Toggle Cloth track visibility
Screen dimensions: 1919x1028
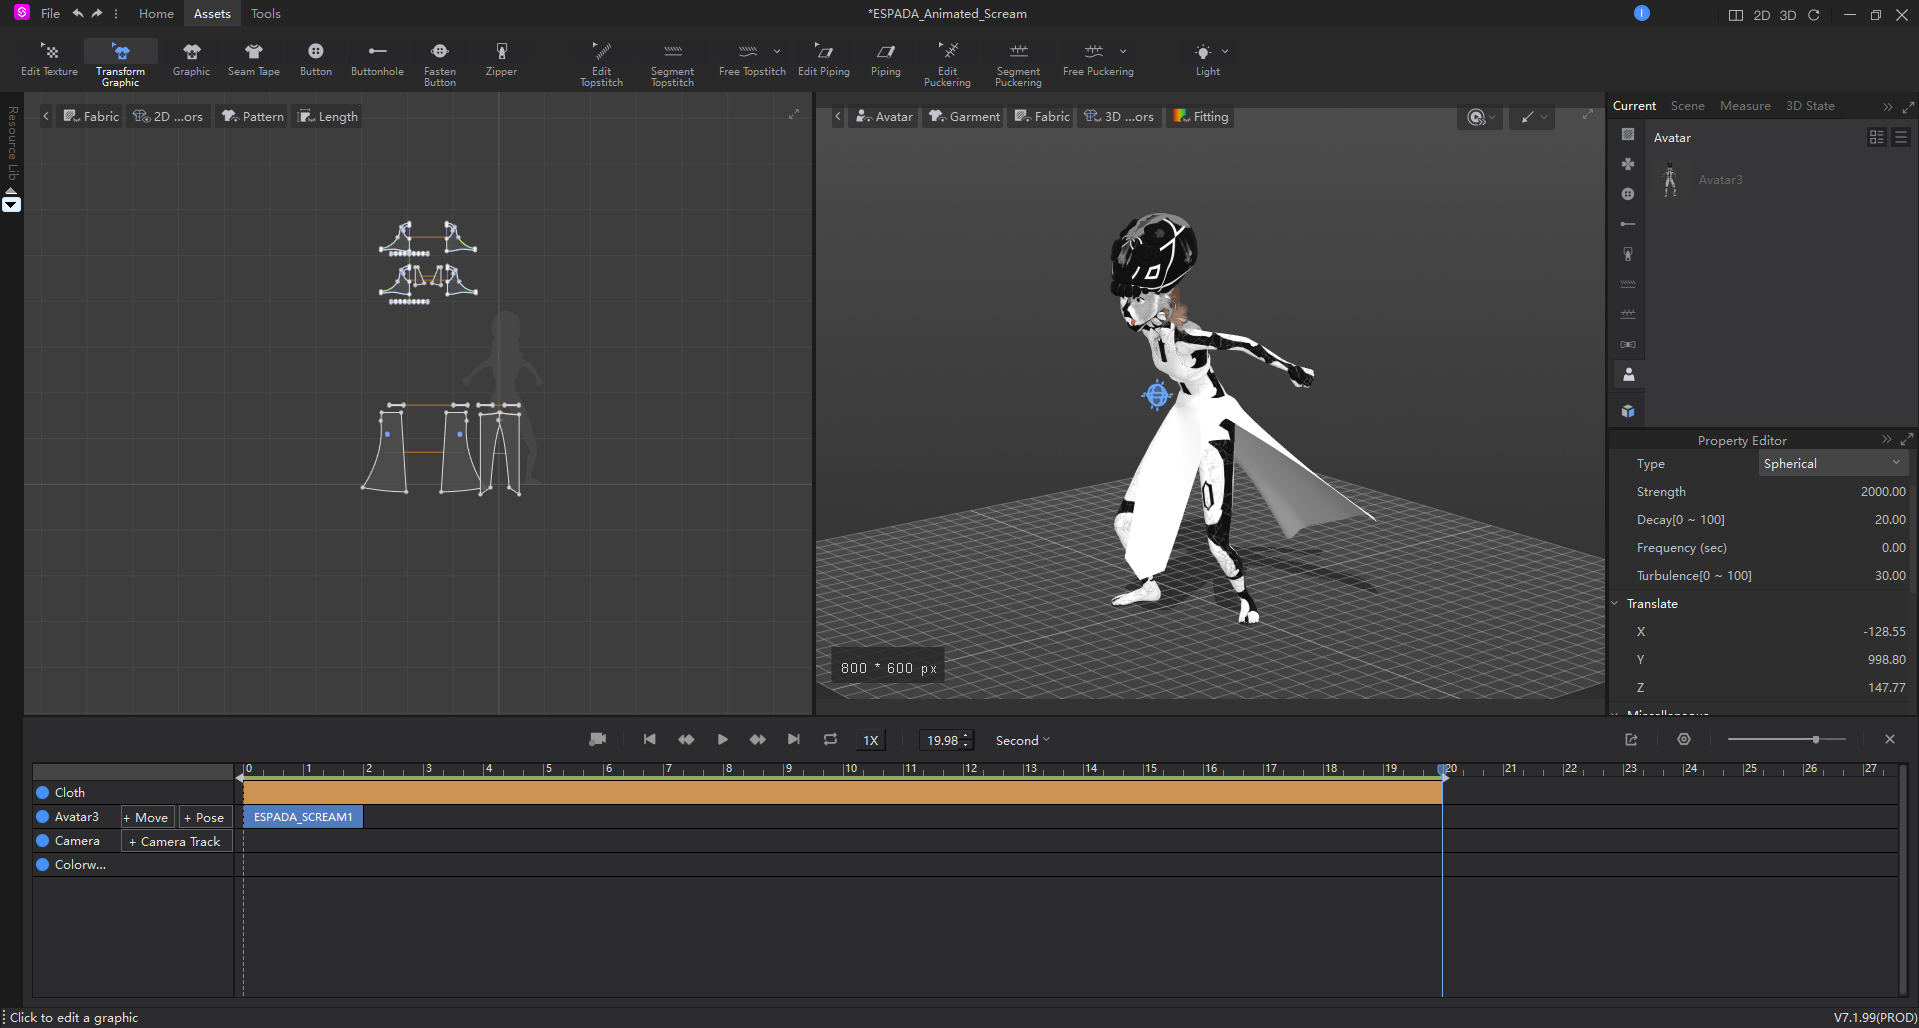click(x=43, y=792)
